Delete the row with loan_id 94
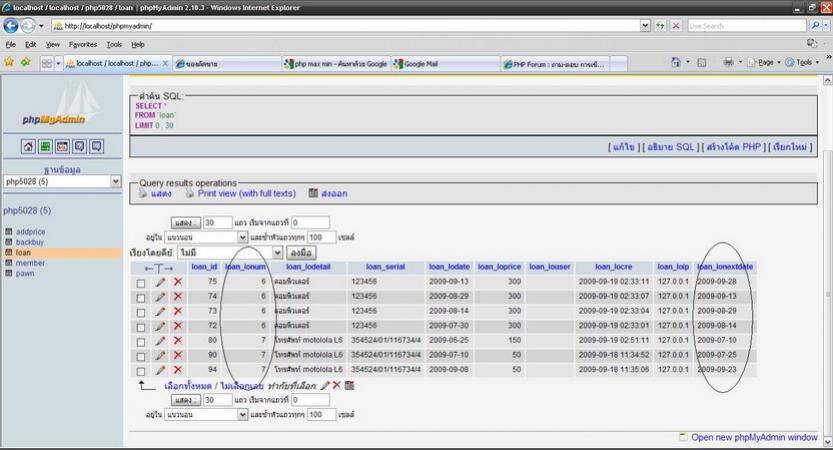The height and width of the screenshot is (450, 833). (178, 370)
